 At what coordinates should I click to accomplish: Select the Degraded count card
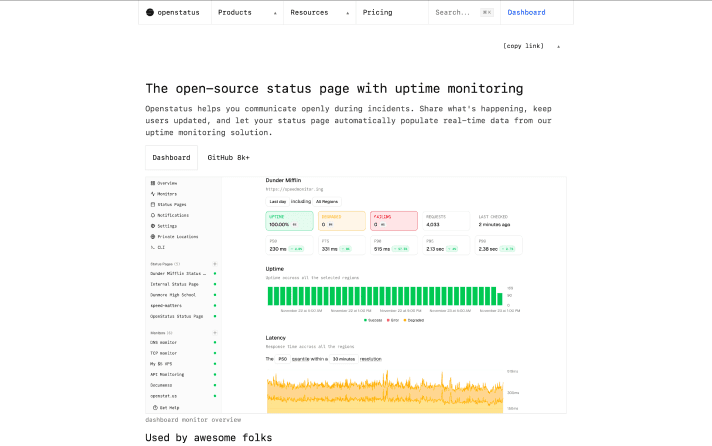point(341,221)
